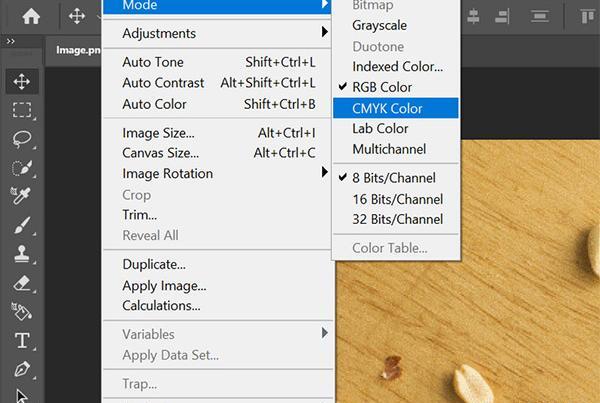600x403 pixels.
Task: Select the Lasso tool
Action: pyautogui.click(x=22, y=139)
